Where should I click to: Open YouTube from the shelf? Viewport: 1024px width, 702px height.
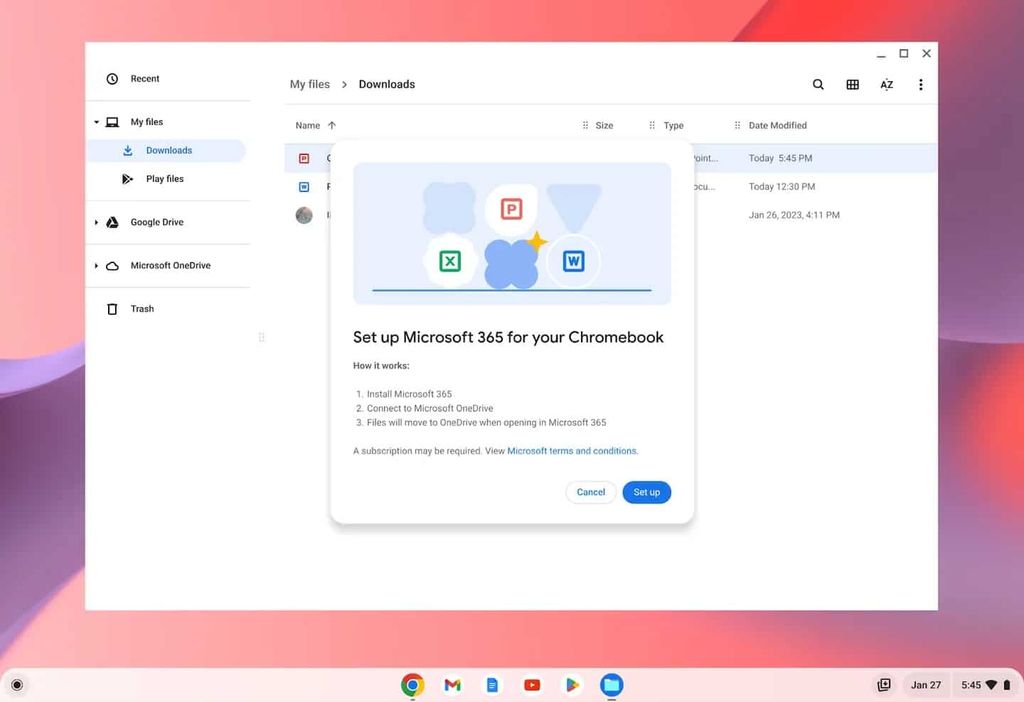(532, 685)
